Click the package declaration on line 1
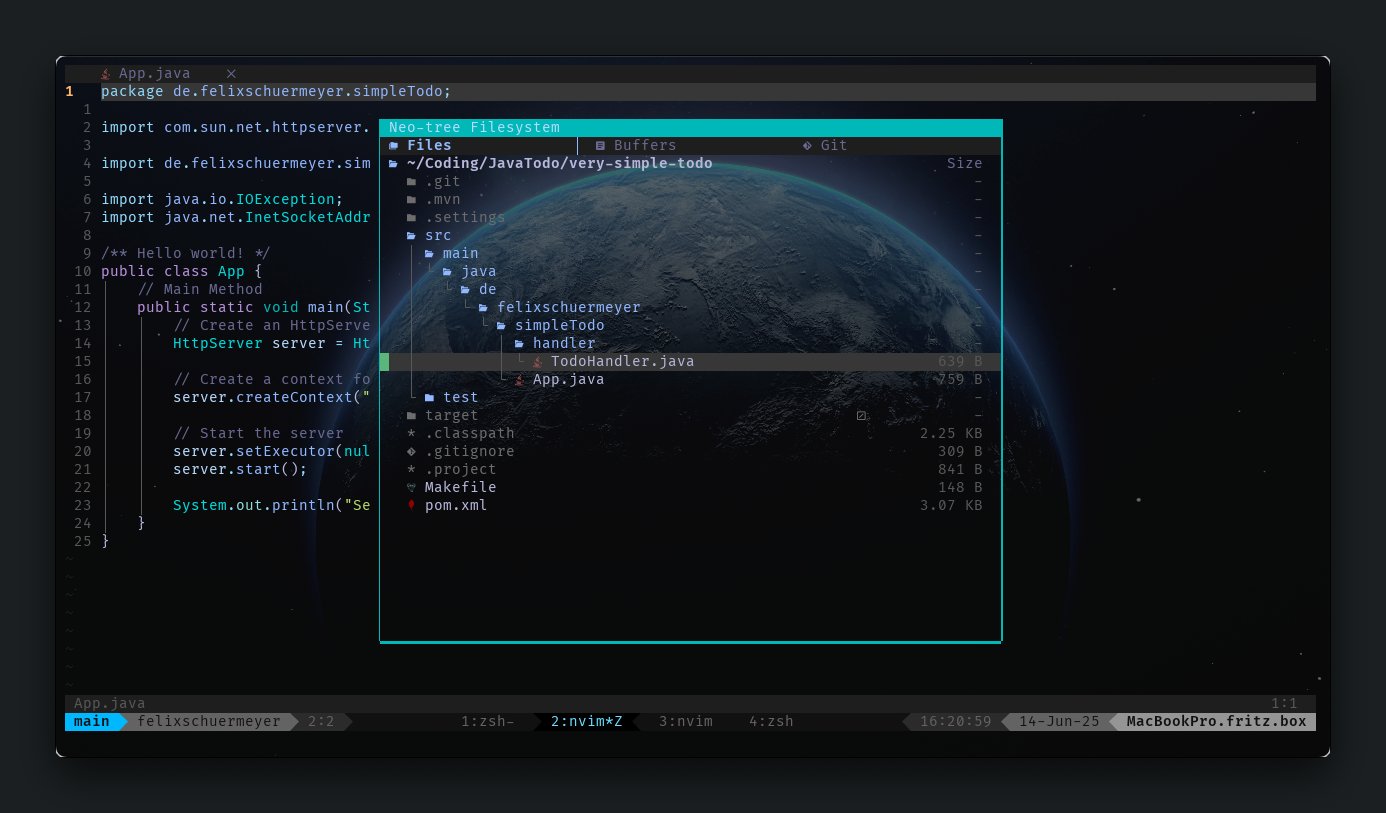This screenshot has height=813, width=1386. click(276, 91)
